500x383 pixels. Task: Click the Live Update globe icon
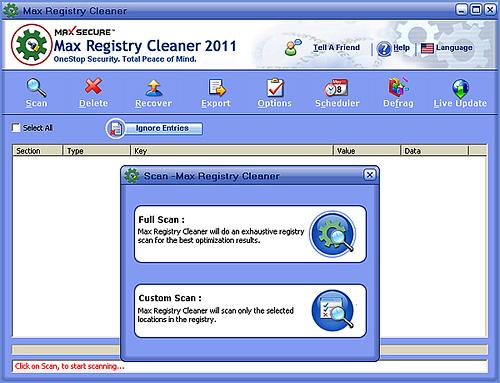point(460,88)
